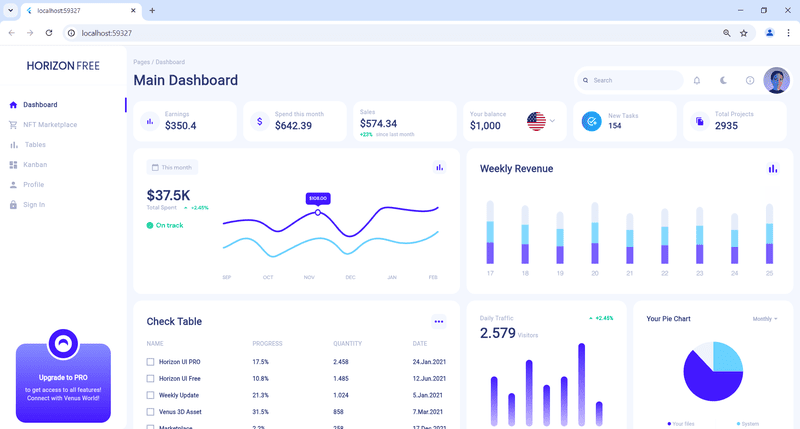The height and width of the screenshot is (429, 800).
Task: Open the info circle icon in header
Action: click(x=749, y=80)
